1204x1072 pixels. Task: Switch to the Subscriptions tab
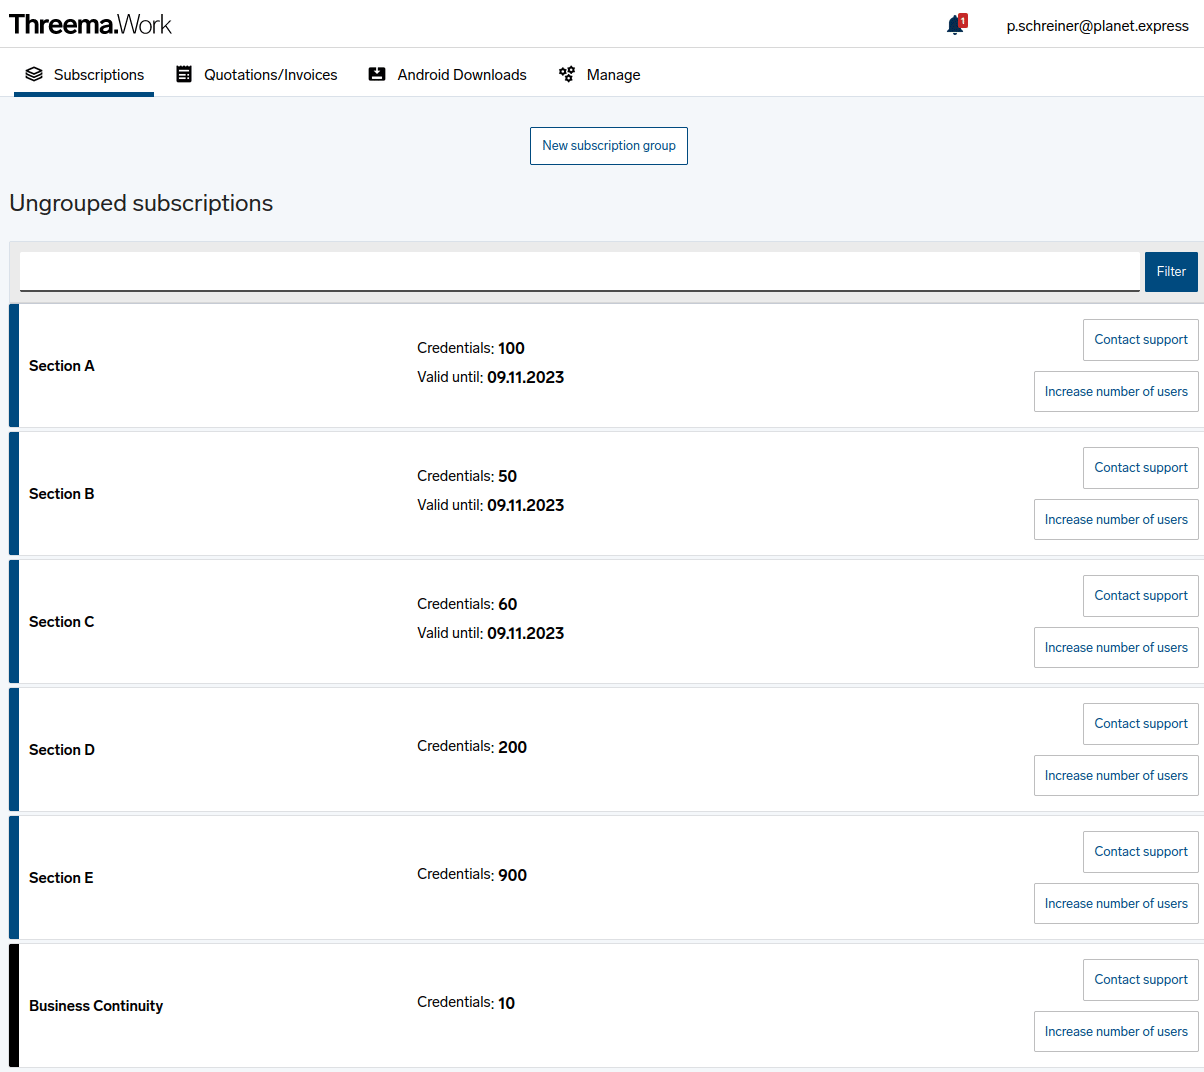click(84, 74)
